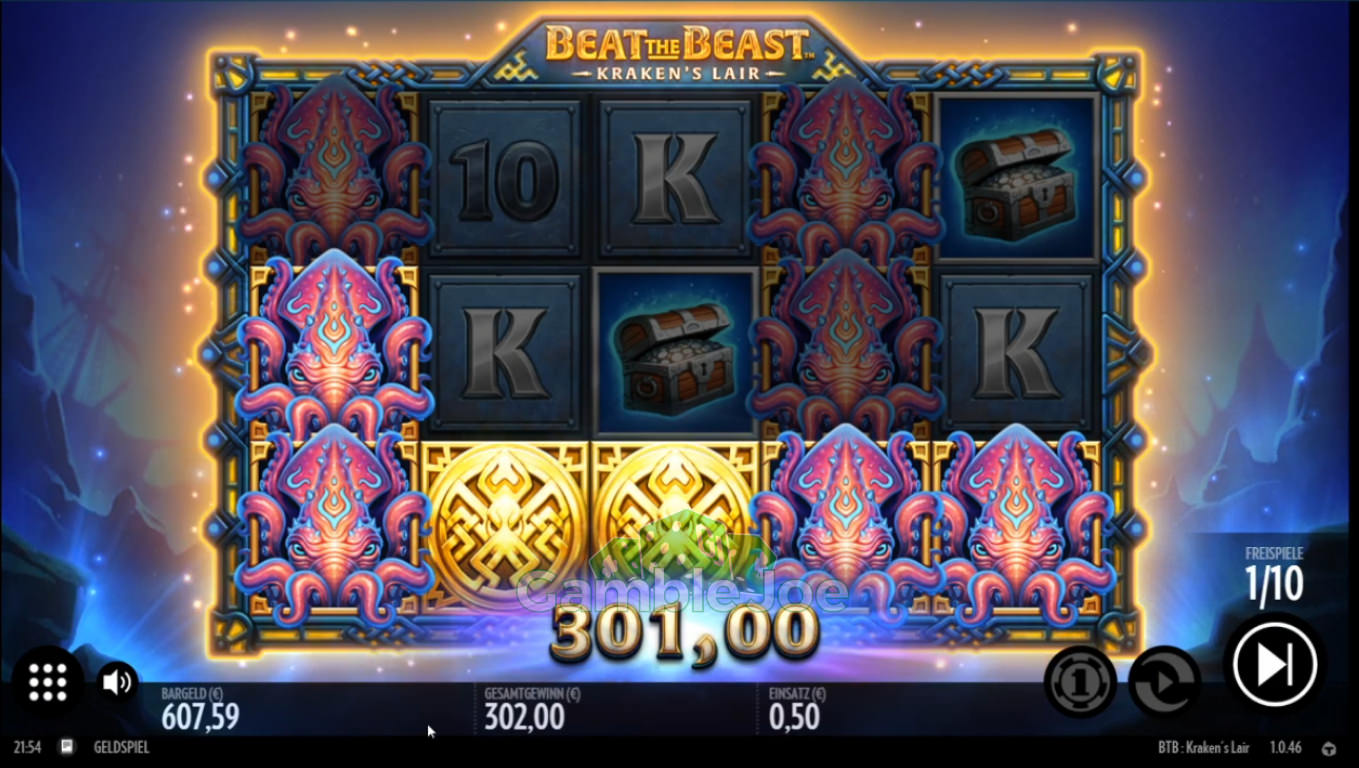Screen dimensions: 1359x768
Task: Click the top-row K symbol on reel three
Action: pyautogui.click(x=675, y=179)
